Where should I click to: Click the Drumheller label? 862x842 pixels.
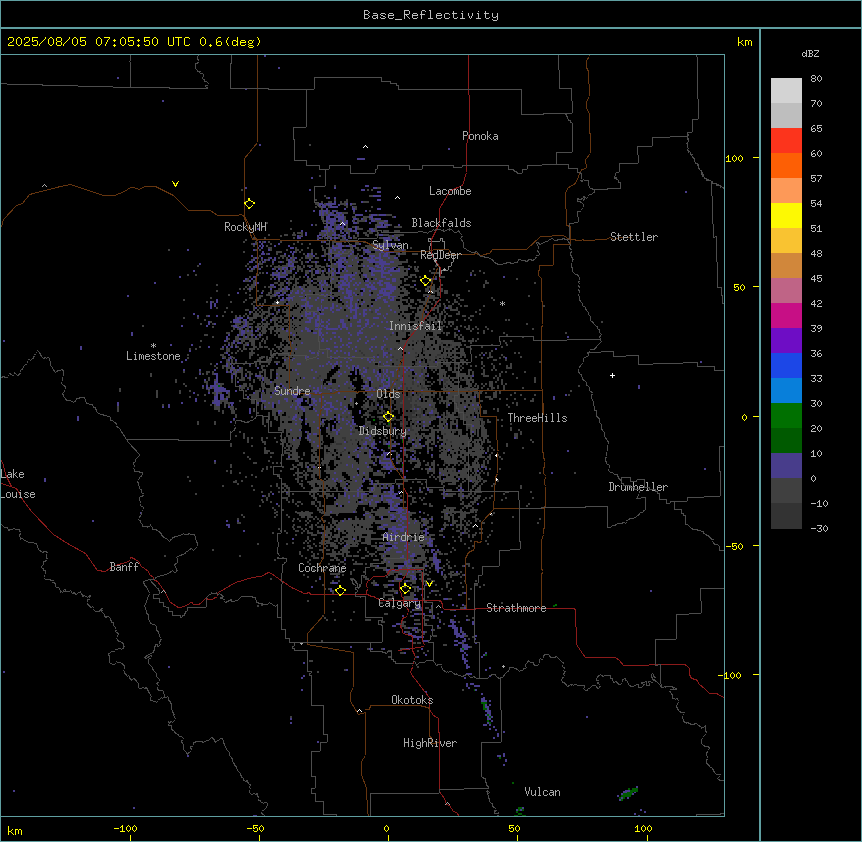pyautogui.click(x=638, y=487)
